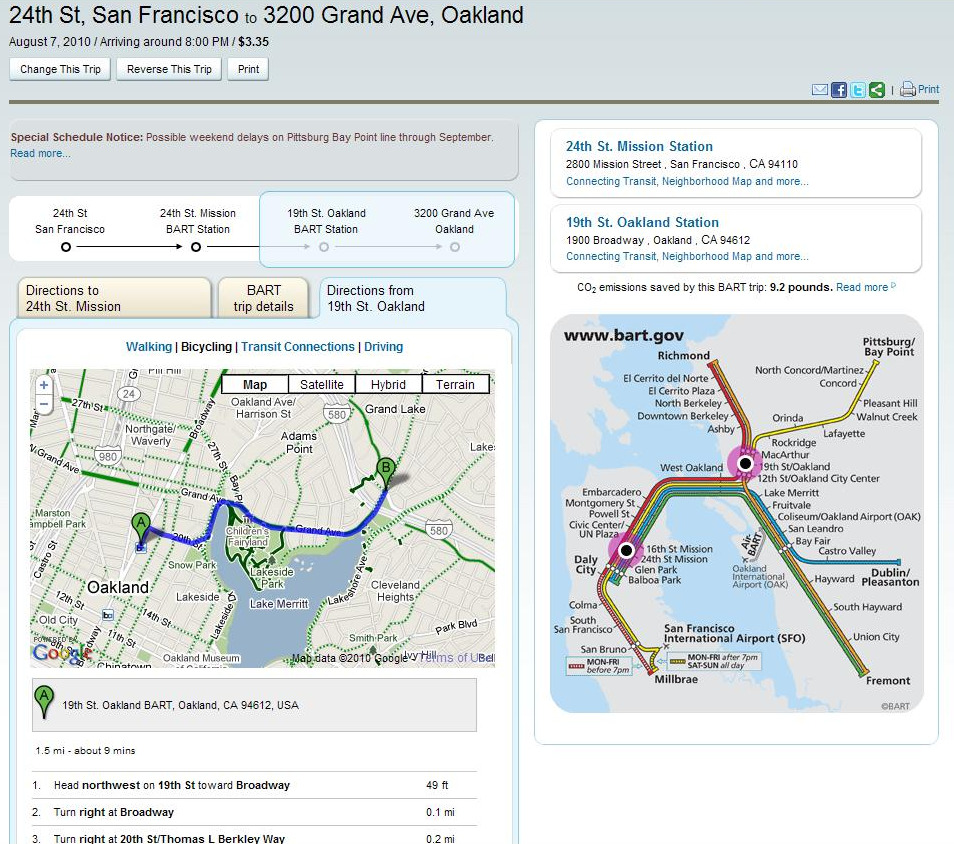Switch map to Hybrid view
Viewport: 954px width, 844px height.
[388, 385]
